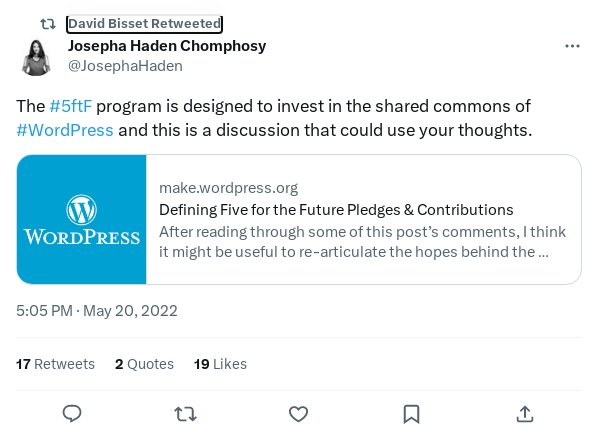The height and width of the screenshot is (430, 598).
Task: View the 2 Quotes list
Action: [144, 364]
